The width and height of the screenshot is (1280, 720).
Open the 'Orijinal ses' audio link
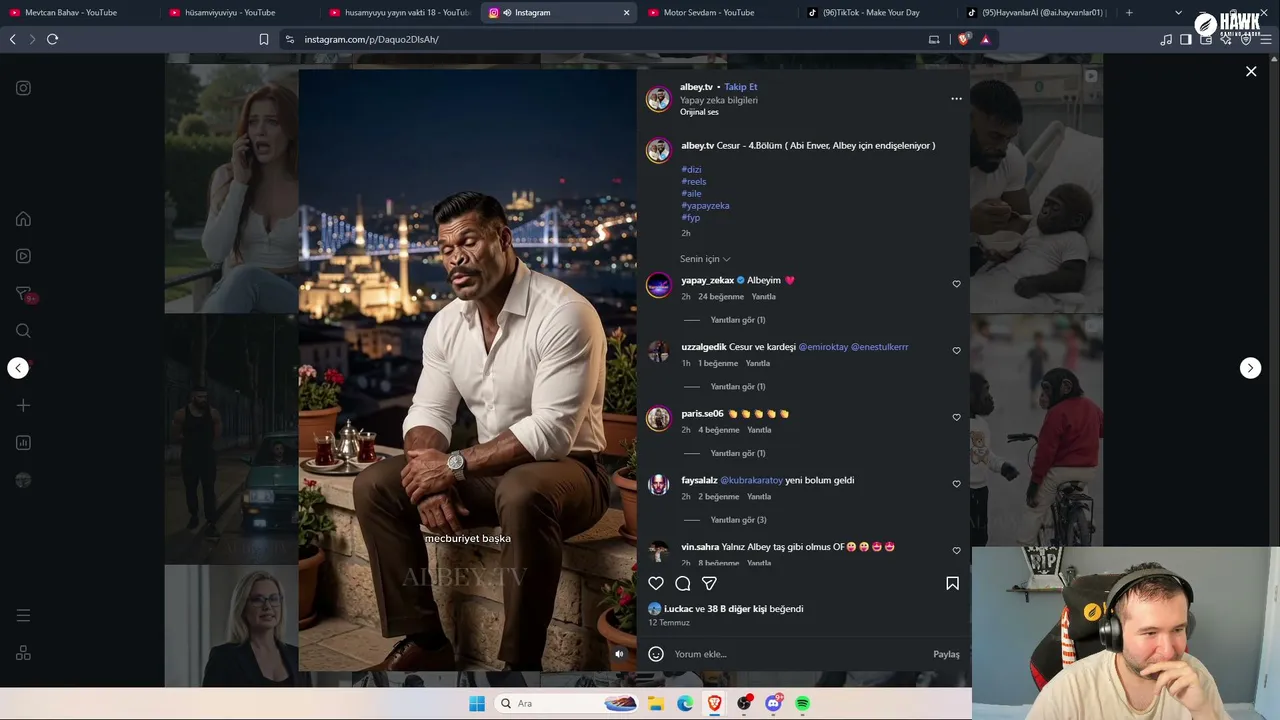click(x=700, y=112)
